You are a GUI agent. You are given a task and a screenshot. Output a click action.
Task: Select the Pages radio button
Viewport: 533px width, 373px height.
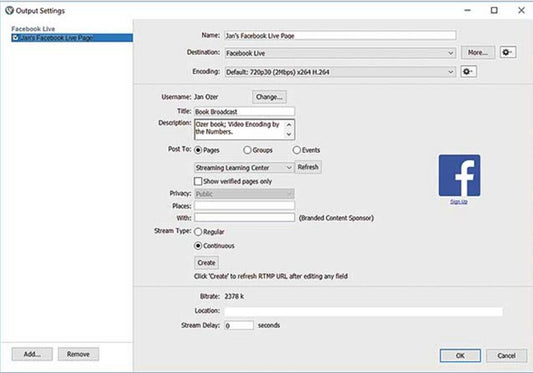pyautogui.click(x=198, y=150)
